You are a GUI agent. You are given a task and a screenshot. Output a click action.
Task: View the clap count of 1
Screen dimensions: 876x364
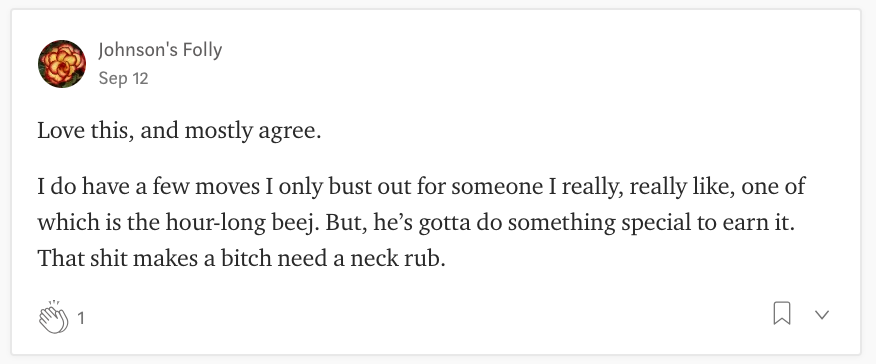pos(81,318)
